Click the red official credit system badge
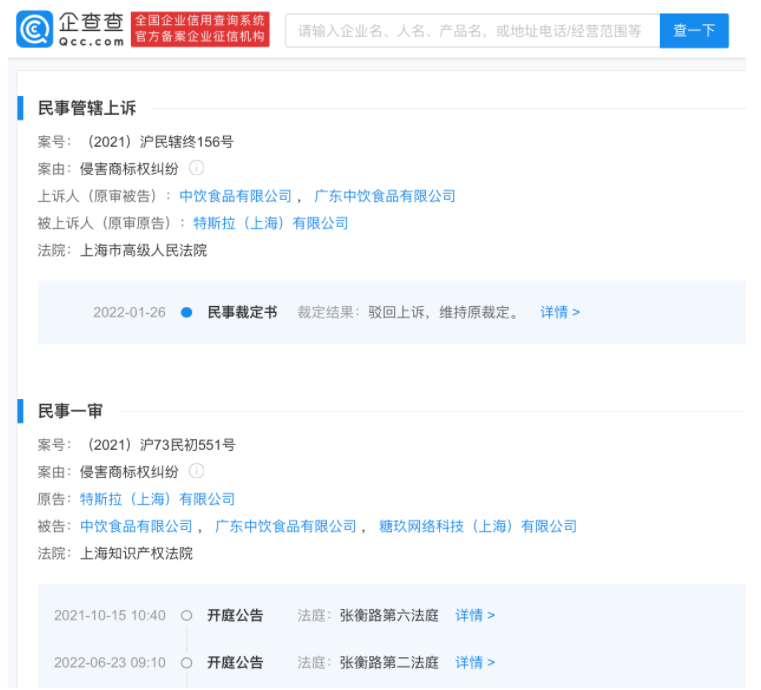This screenshot has width=761, height=690. (200, 29)
